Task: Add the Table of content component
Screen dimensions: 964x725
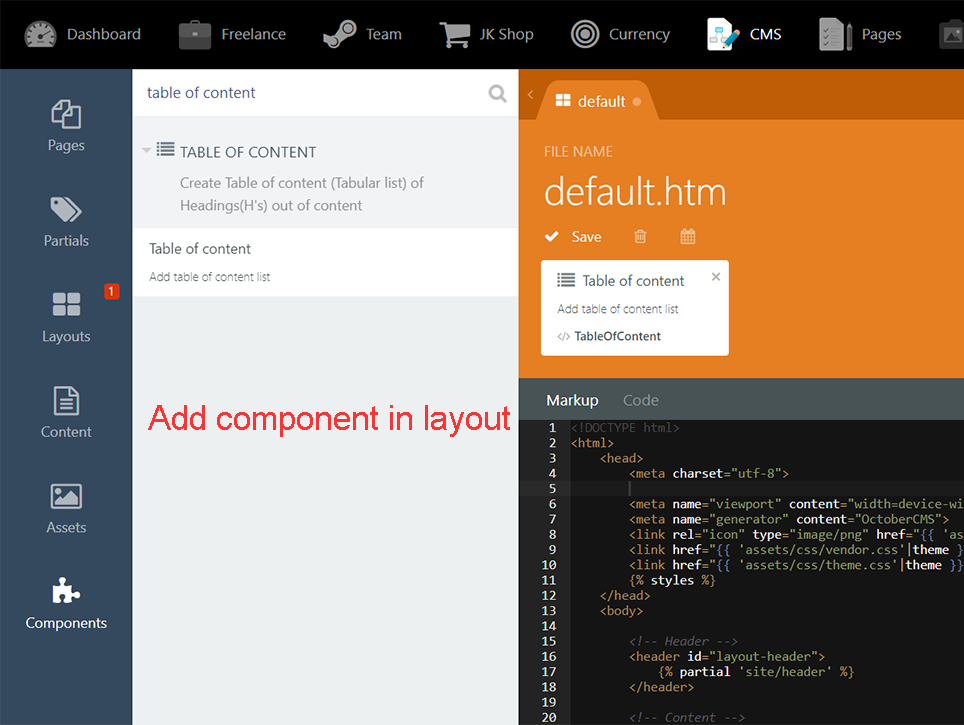Action: (x=325, y=262)
